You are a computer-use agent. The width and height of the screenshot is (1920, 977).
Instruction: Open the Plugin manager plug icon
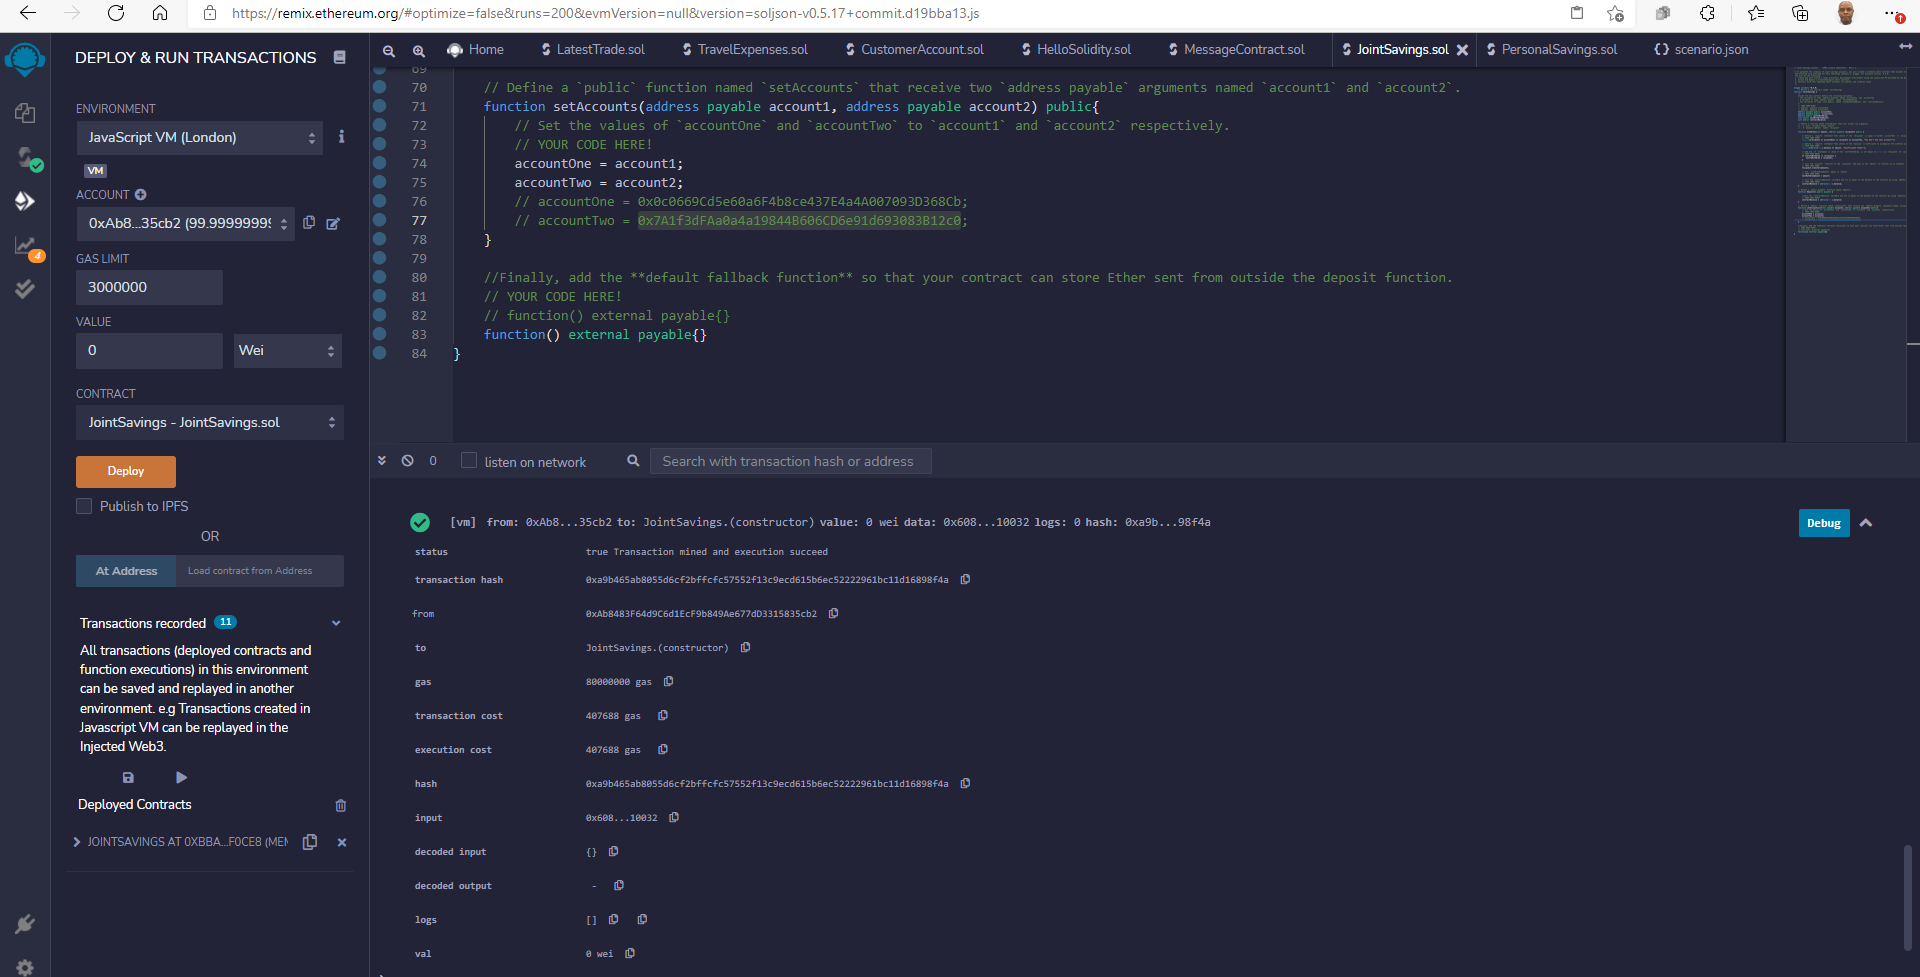click(25, 924)
